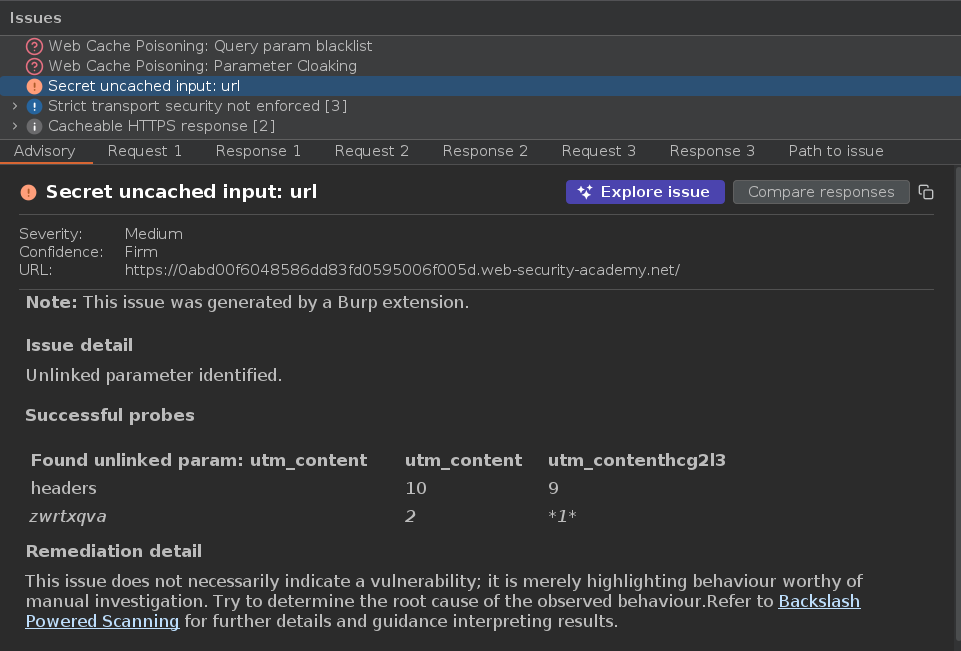
Task: Click the Compare responses button
Action: click(821, 192)
